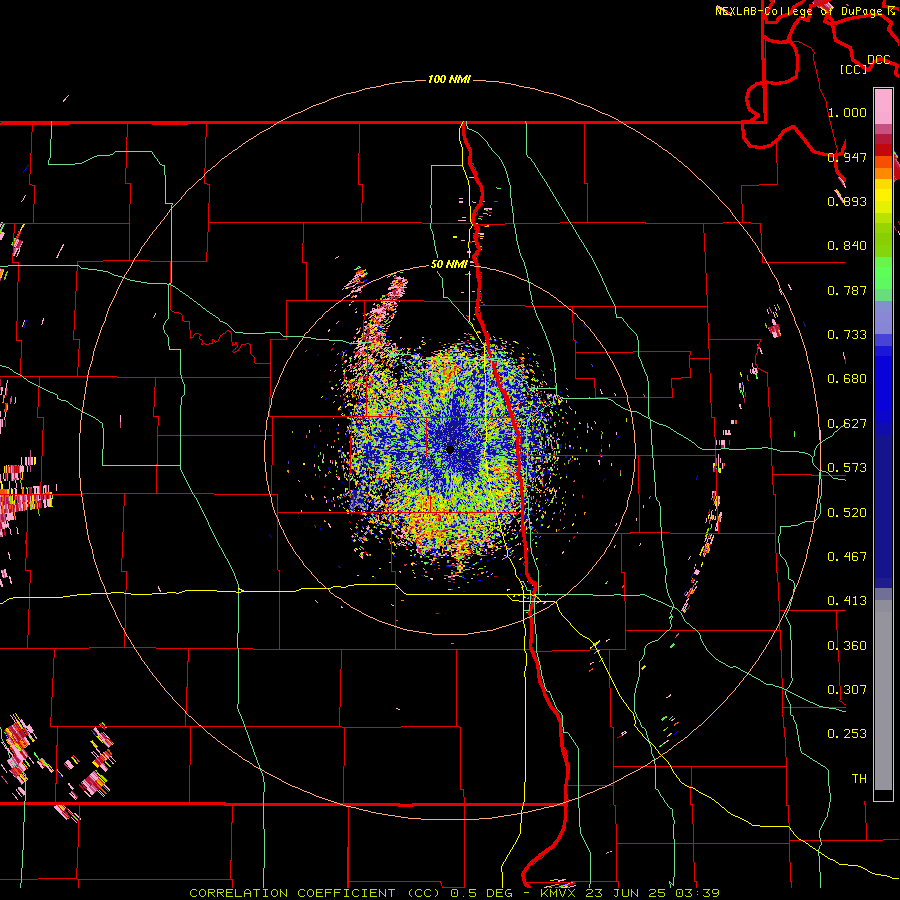Click the 1.000 legend value
900x900 pixels.
[x=847, y=112]
